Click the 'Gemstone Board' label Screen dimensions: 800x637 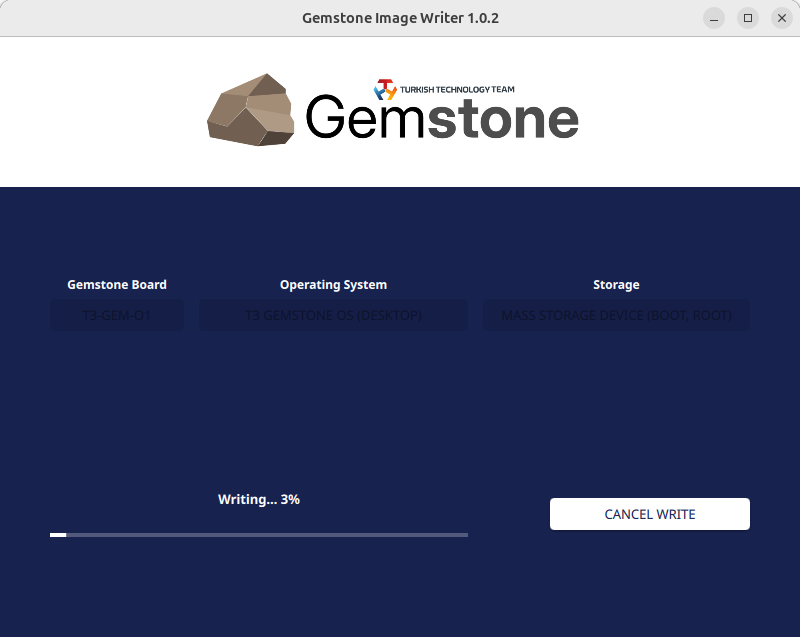117,285
